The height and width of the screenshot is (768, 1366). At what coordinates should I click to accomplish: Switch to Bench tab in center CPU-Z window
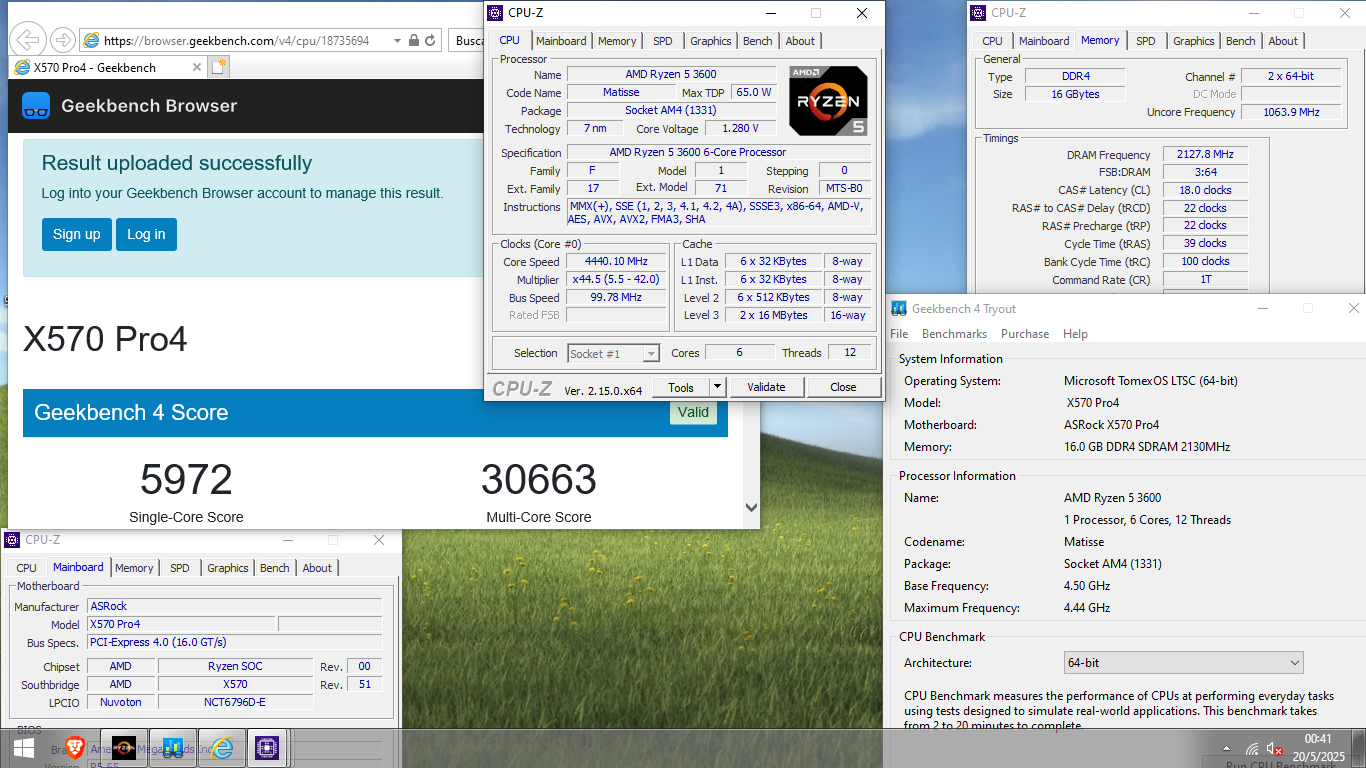[x=758, y=41]
